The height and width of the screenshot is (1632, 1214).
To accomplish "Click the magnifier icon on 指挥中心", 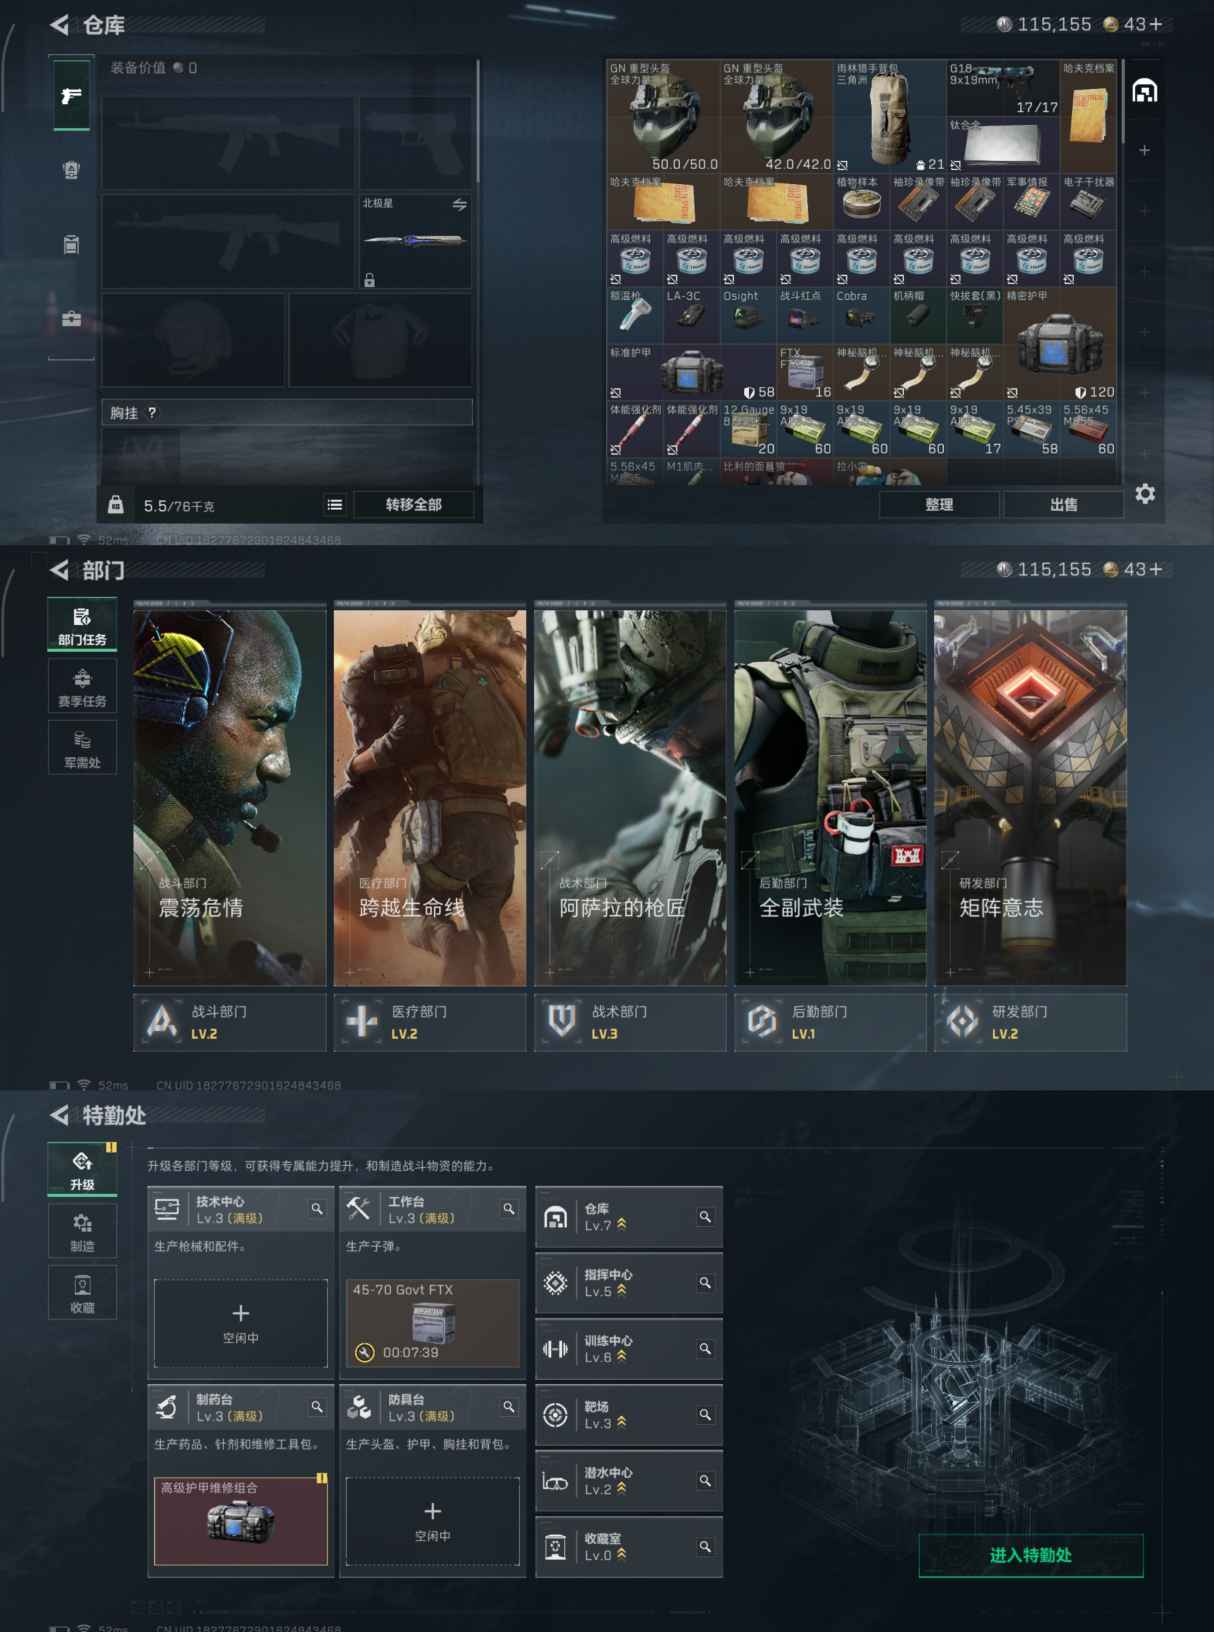I will click(705, 1283).
